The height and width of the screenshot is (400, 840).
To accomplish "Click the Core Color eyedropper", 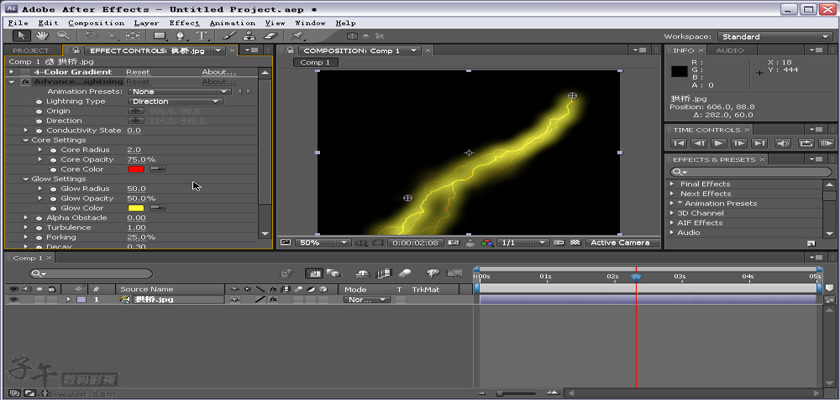I will tap(158, 169).
